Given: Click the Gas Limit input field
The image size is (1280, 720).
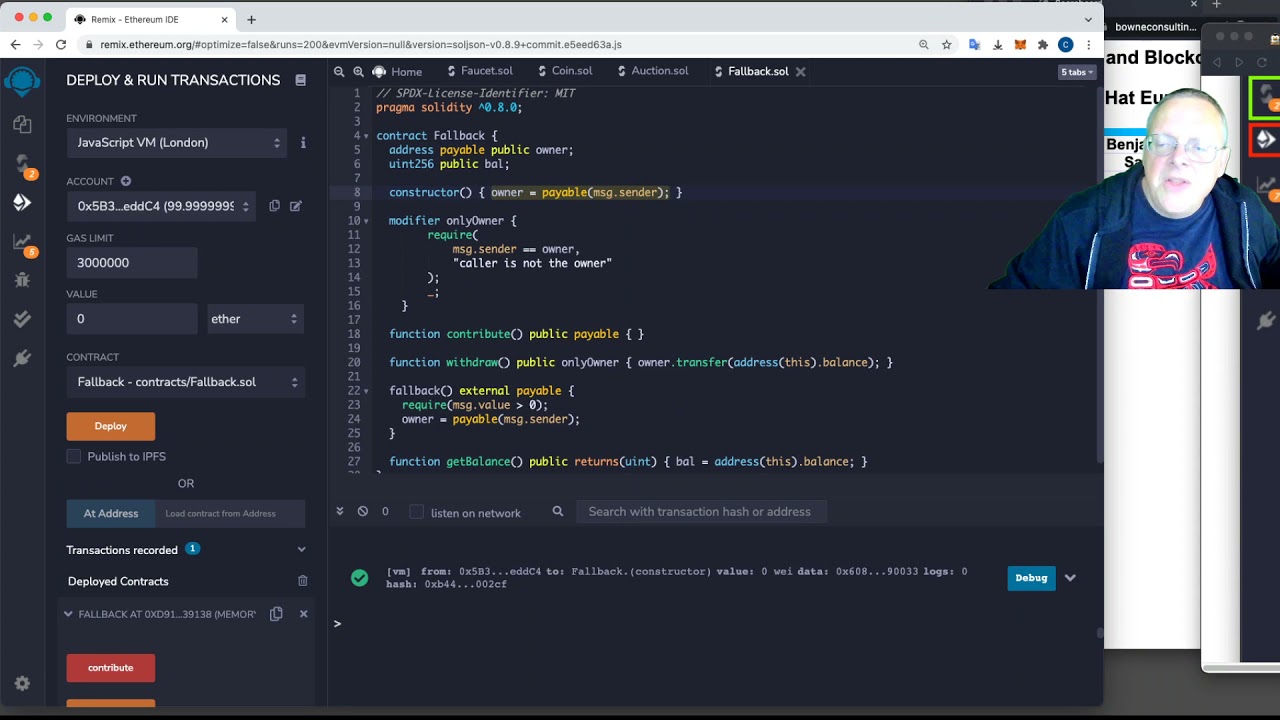Looking at the screenshot, I should pyautogui.click(x=132, y=263).
